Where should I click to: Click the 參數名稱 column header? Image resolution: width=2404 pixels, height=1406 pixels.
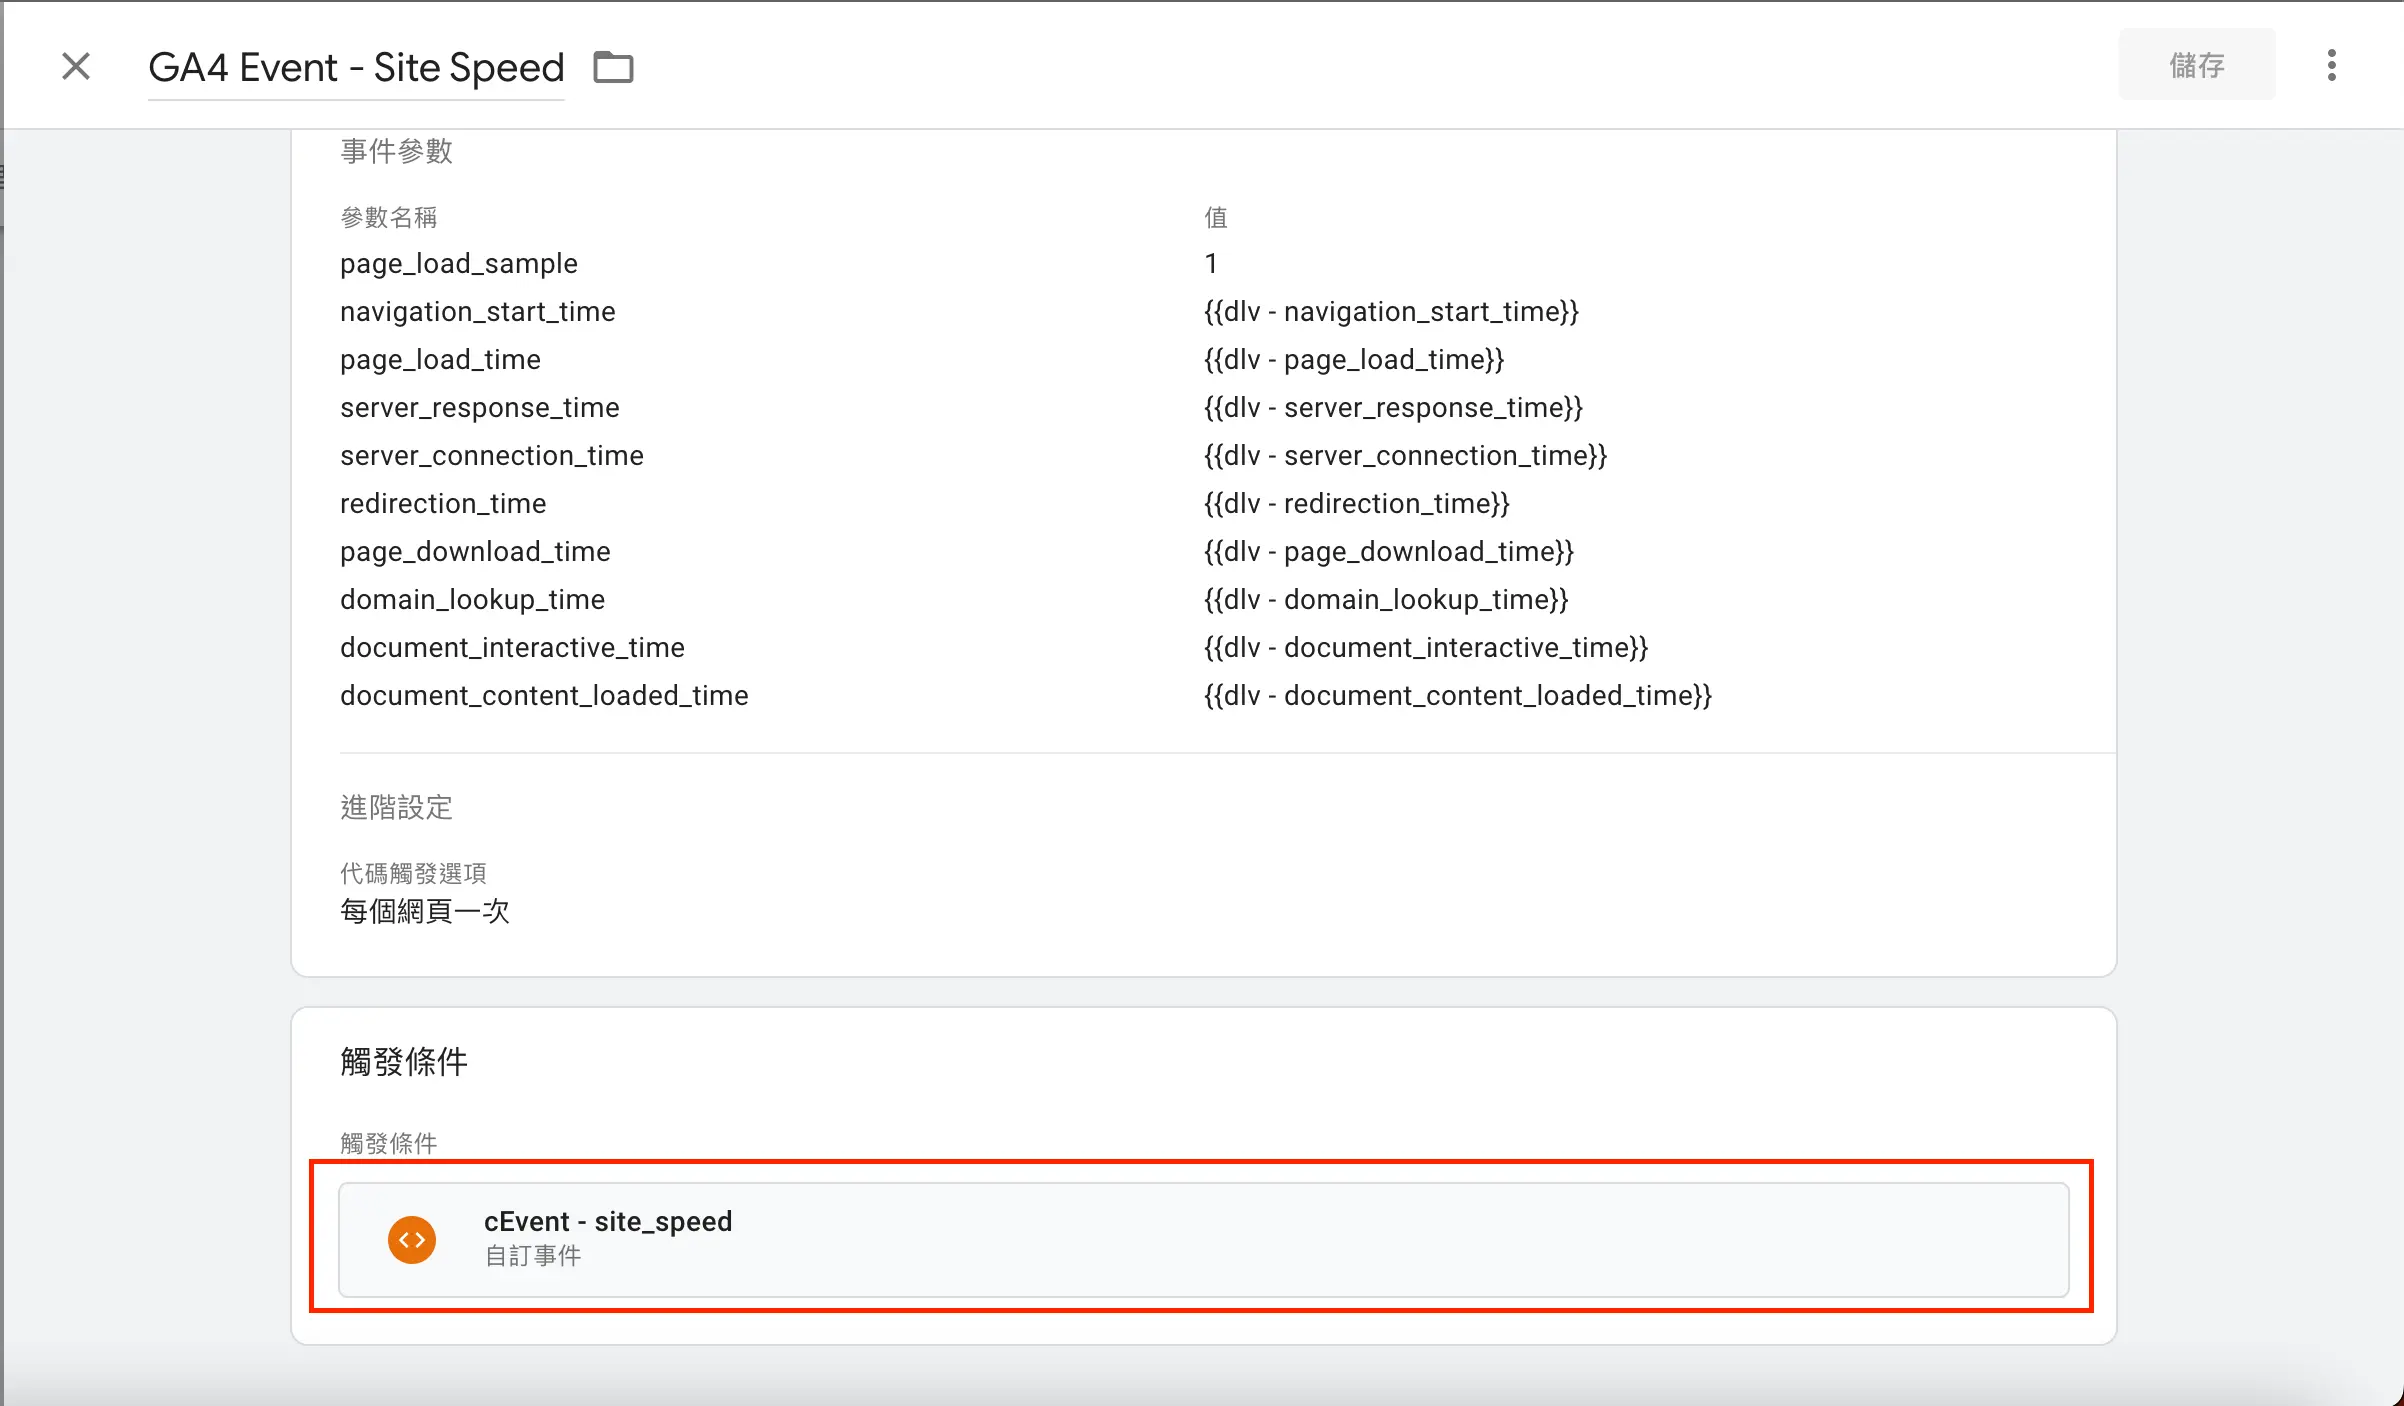tap(389, 217)
